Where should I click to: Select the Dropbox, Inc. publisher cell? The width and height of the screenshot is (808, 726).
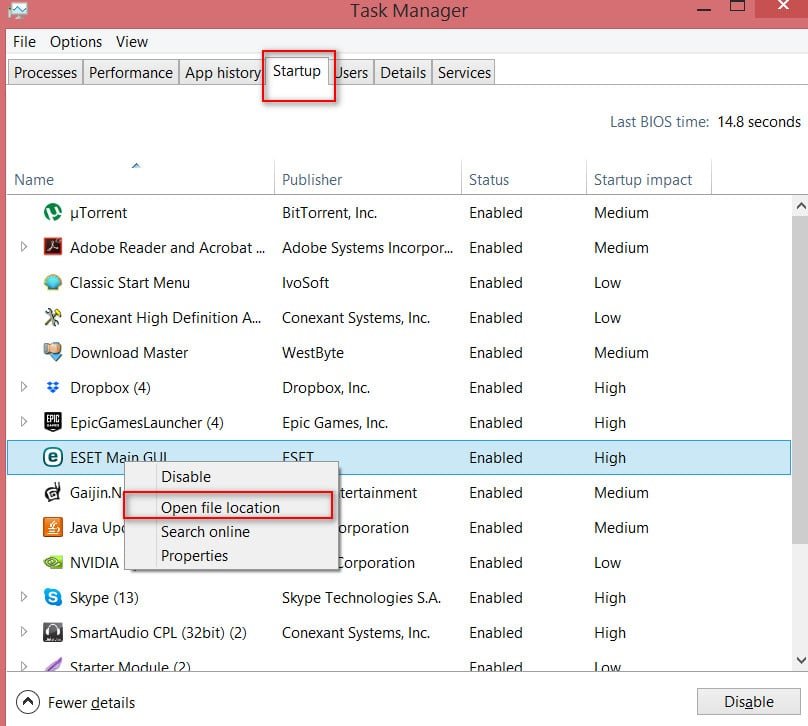(x=326, y=387)
